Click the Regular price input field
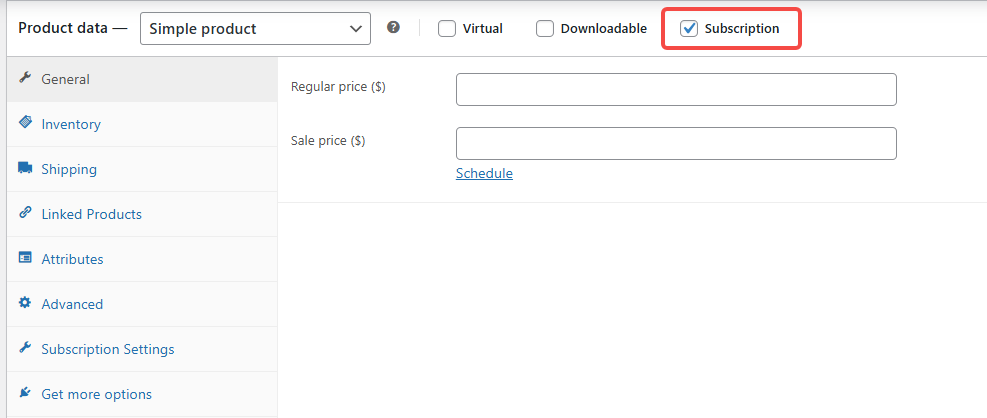This screenshot has width=987, height=418. point(676,89)
